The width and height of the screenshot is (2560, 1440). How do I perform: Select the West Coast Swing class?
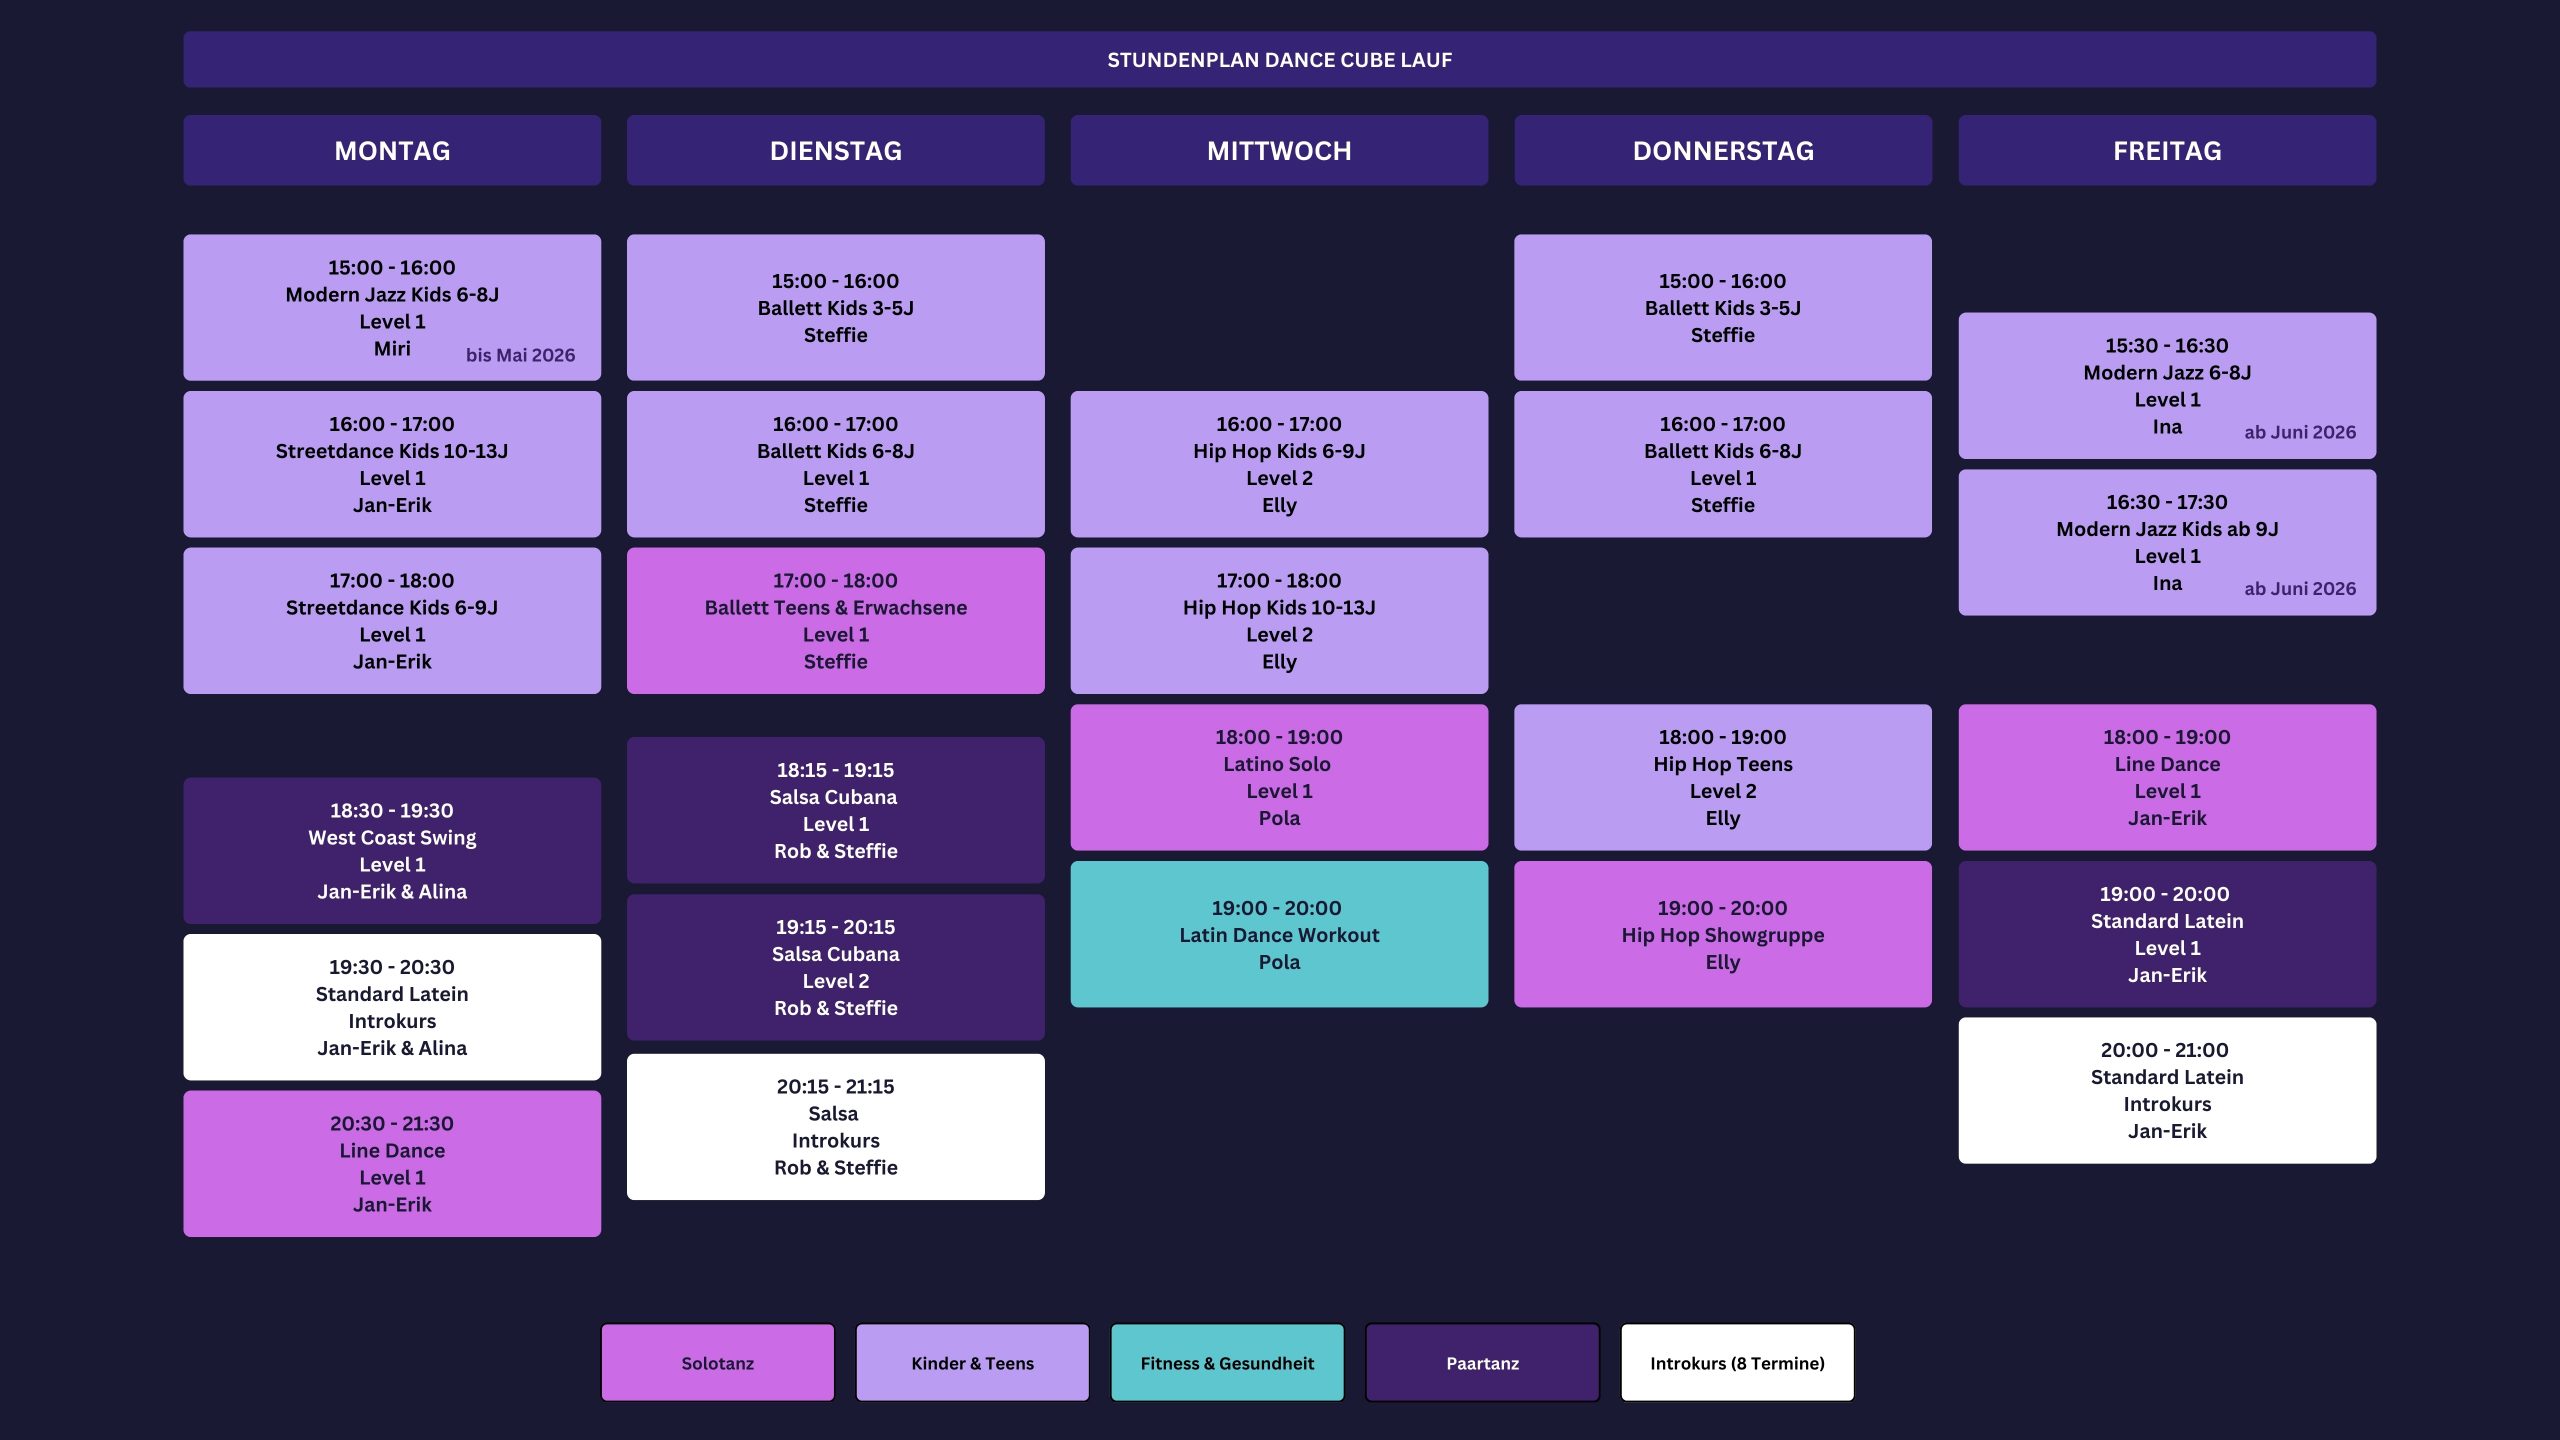(392, 850)
